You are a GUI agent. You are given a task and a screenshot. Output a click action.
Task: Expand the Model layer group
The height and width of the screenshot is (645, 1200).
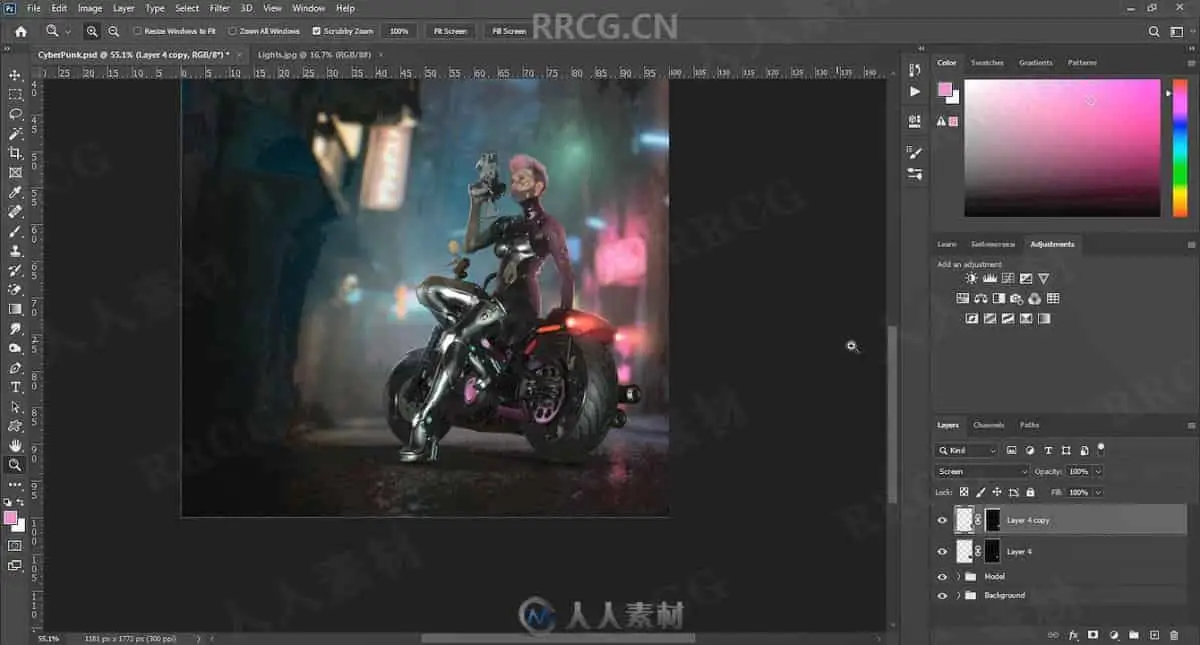958,577
